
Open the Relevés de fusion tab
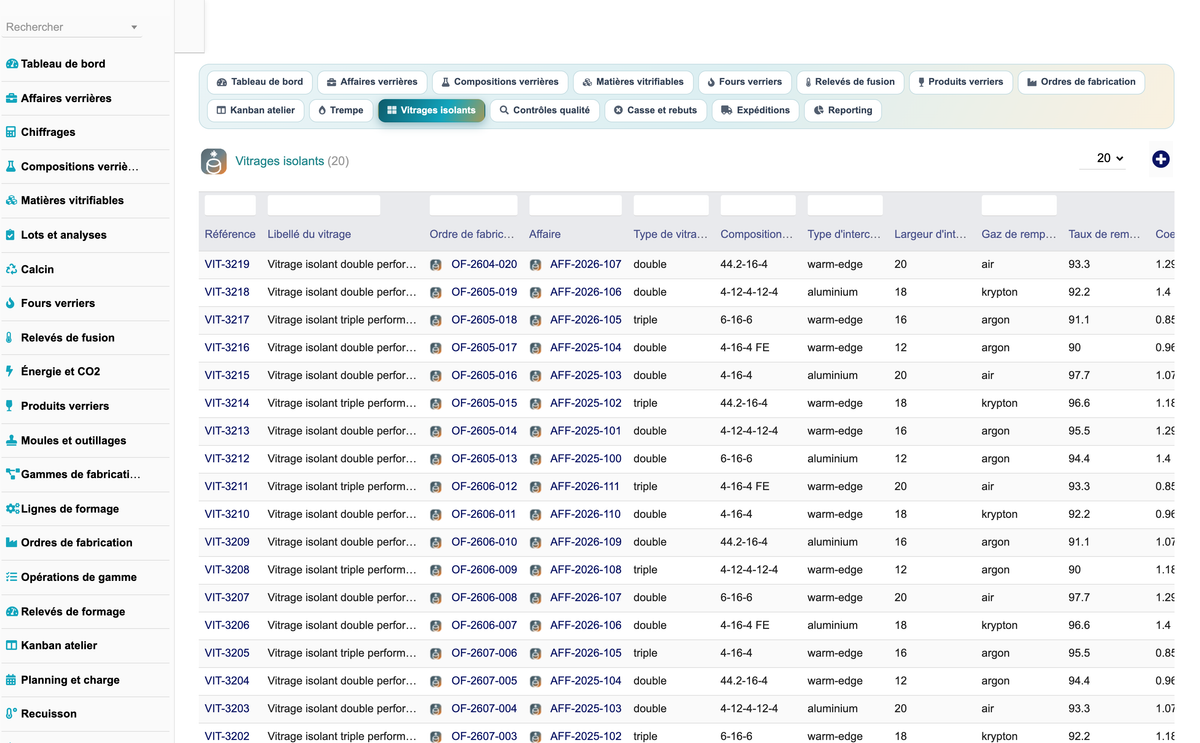pos(850,82)
